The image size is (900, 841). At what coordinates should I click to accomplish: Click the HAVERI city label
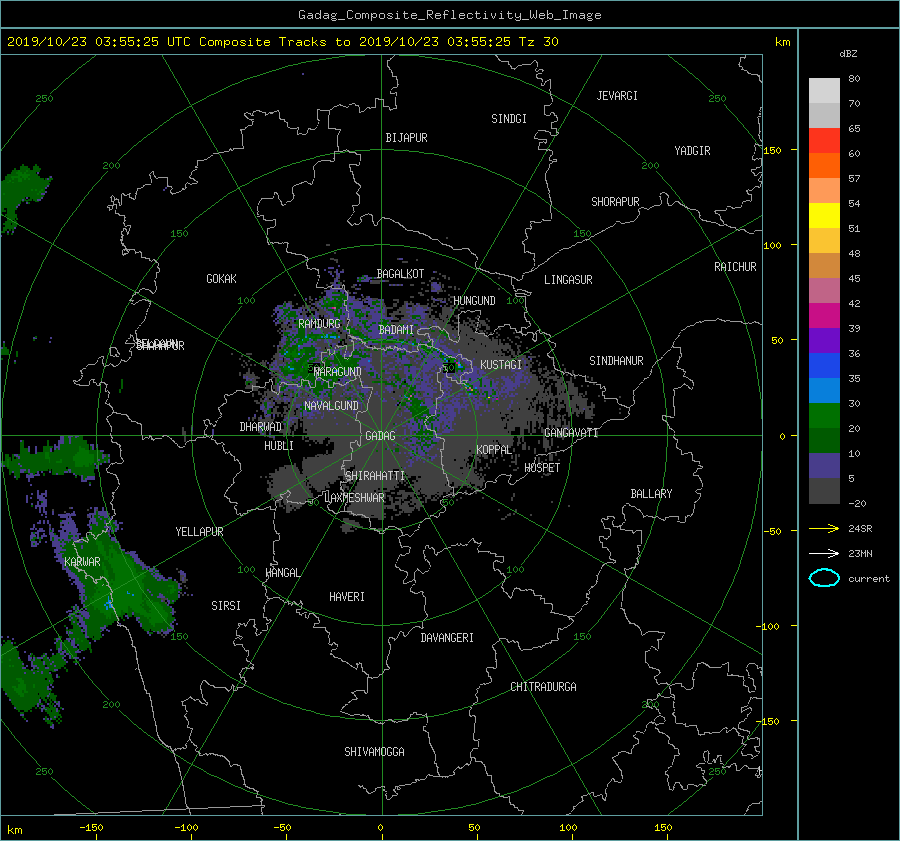(347, 597)
